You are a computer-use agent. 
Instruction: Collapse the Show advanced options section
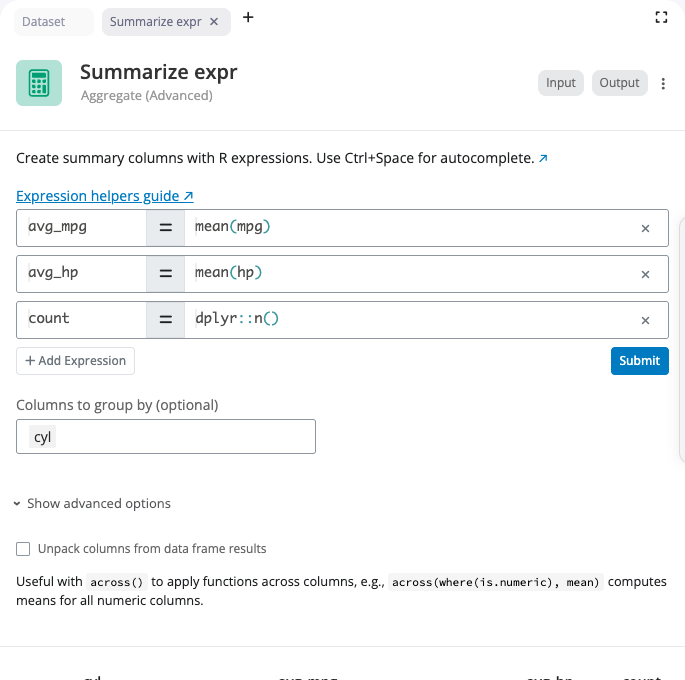(93, 504)
